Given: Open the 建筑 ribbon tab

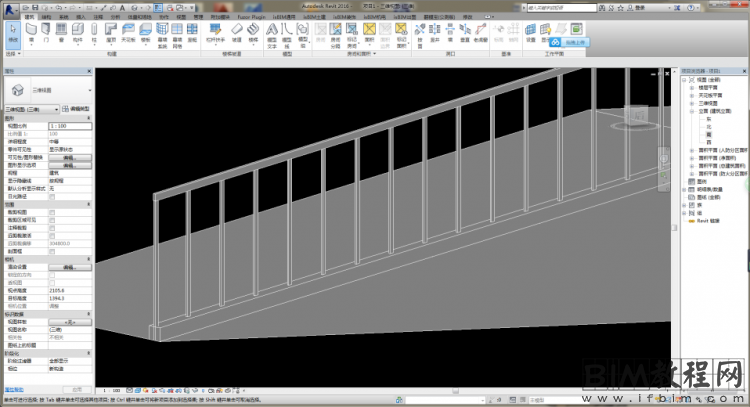Looking at the screenshot, I should tap(30, 17).
